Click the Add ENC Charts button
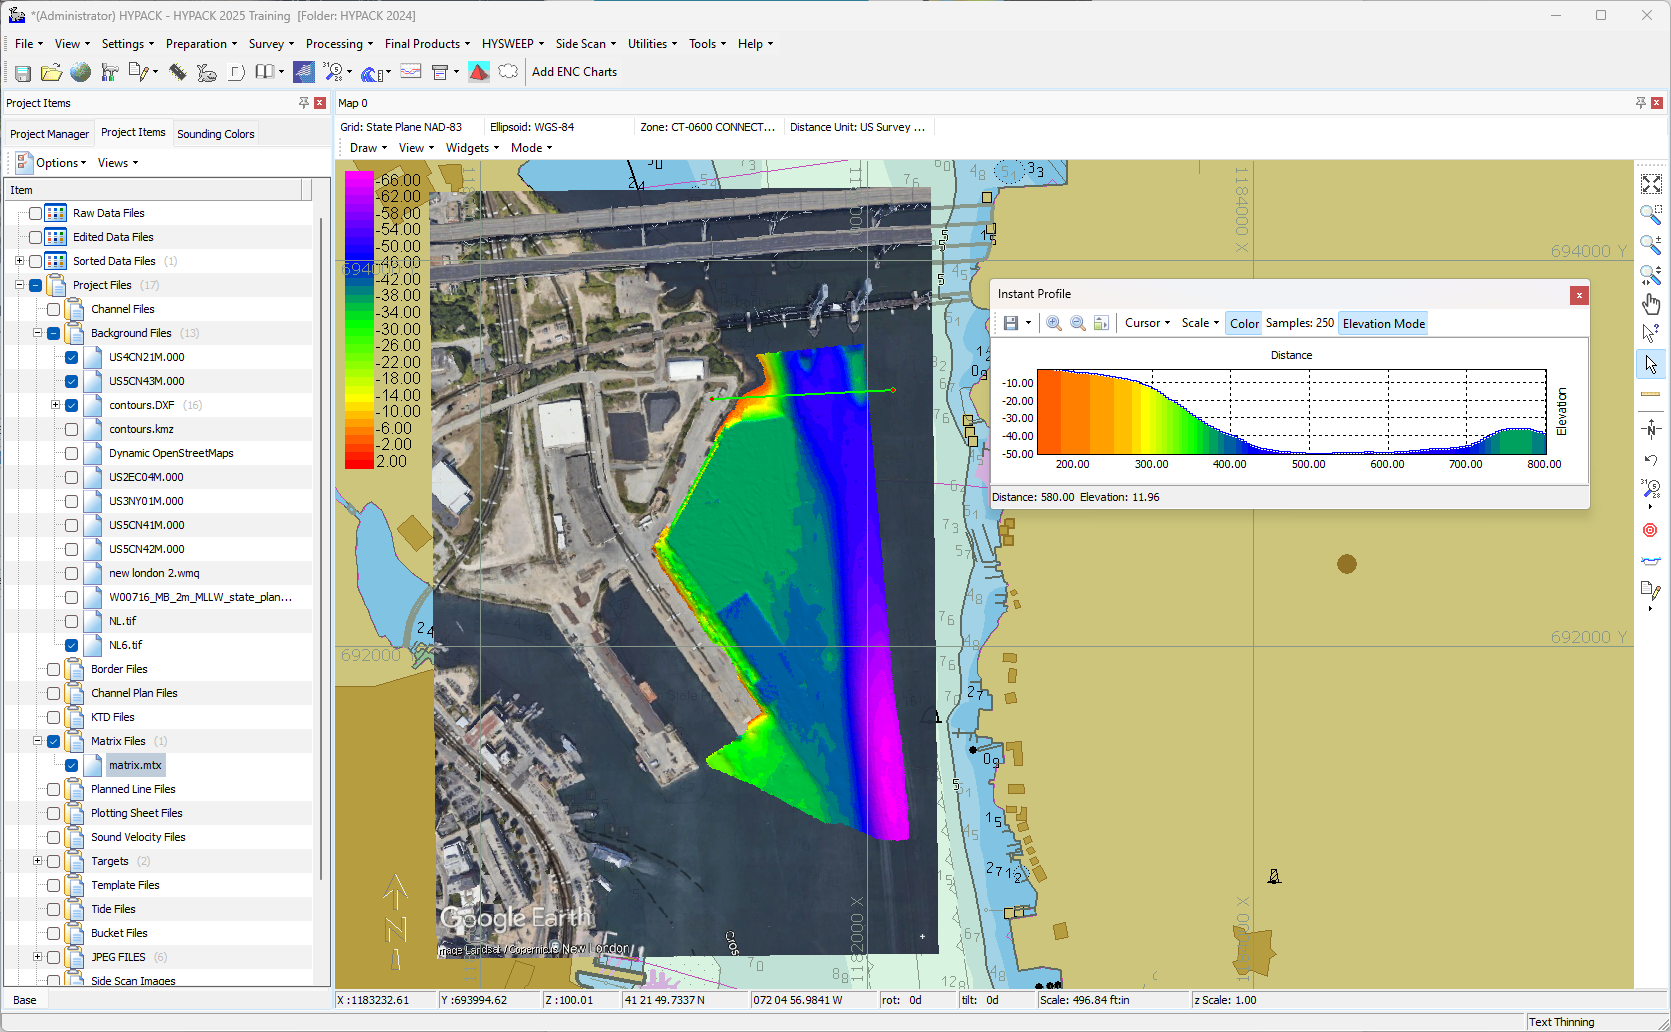1671x1032 pixels. (x=574, y=71)
